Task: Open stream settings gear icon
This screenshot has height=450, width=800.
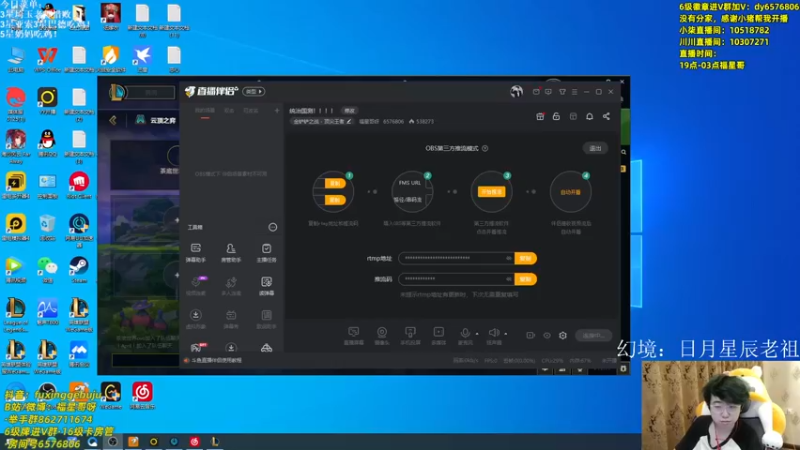Action: pyautogui.click(x=563, y=335)
